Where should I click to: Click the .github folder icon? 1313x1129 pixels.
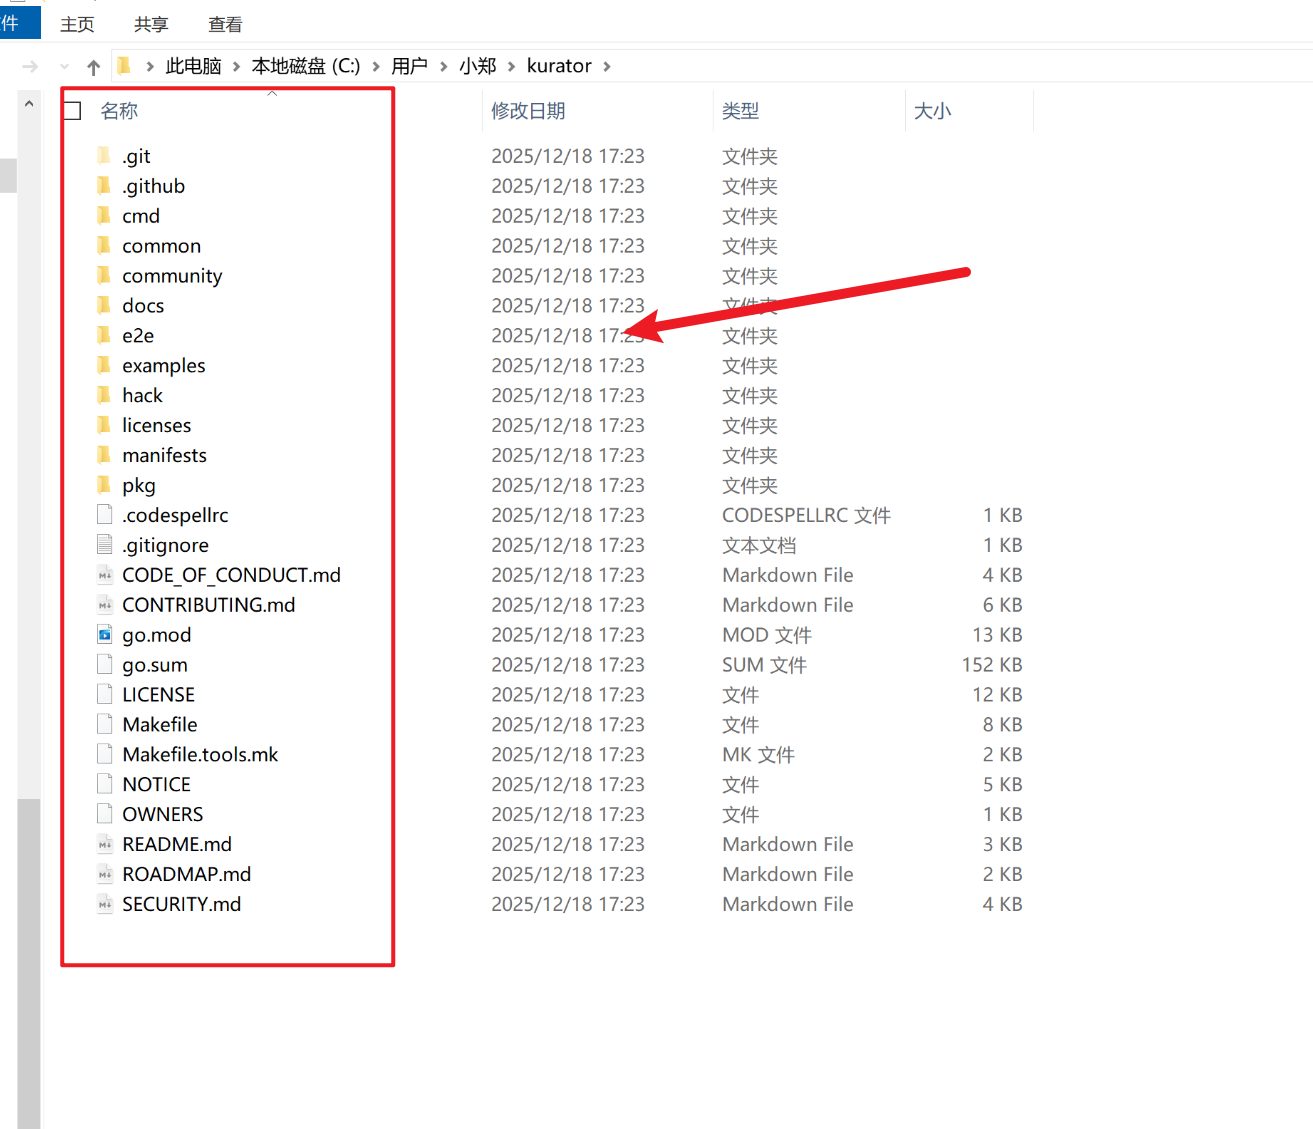point(104,185)
